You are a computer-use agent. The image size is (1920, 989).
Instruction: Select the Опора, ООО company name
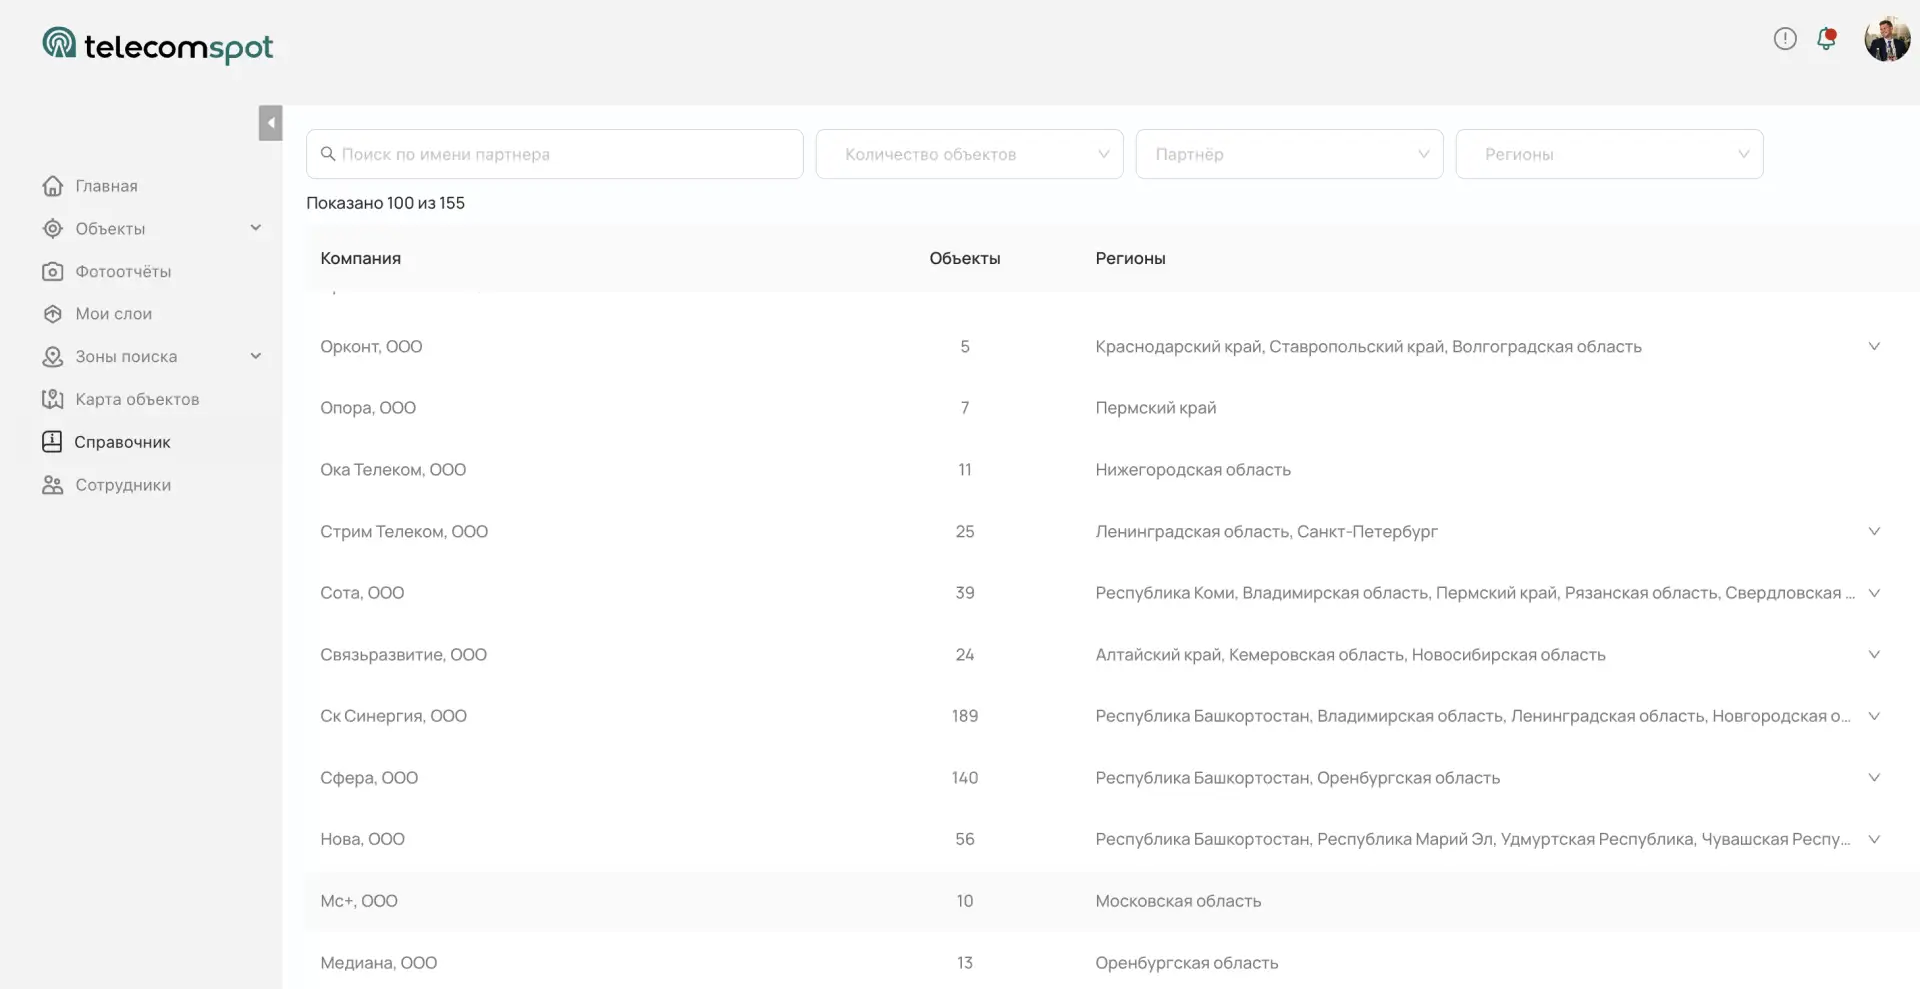(368, 408)
